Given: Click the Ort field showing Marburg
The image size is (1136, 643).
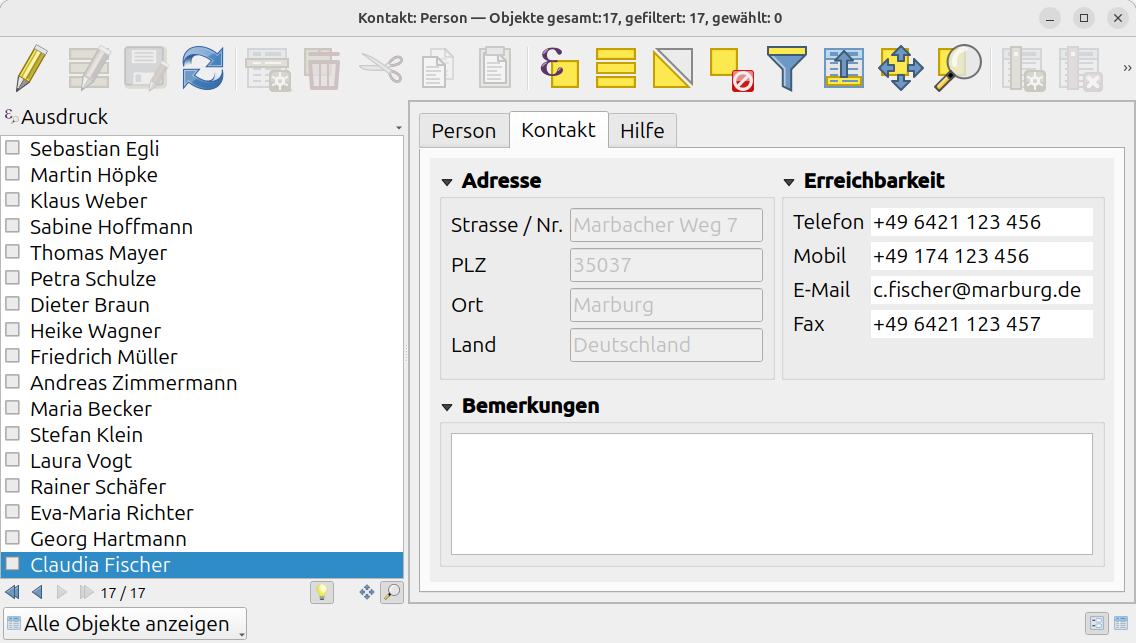Looking at the screenshot, I should tap(666, 305).
